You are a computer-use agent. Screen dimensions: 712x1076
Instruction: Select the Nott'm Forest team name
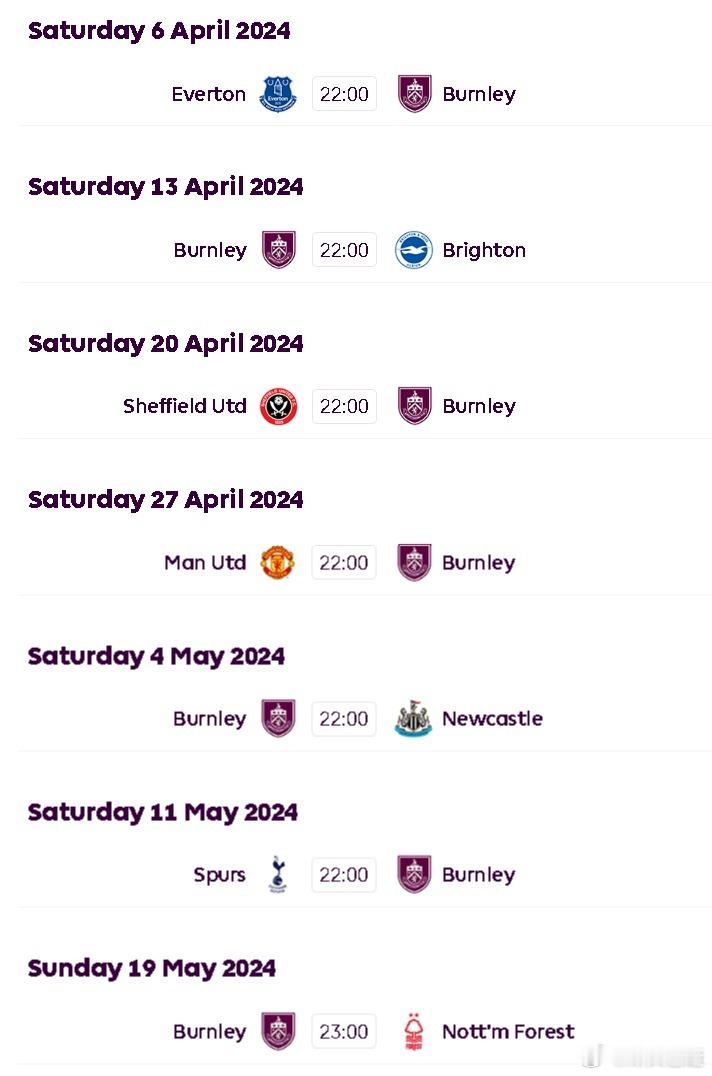point(508,1031)
